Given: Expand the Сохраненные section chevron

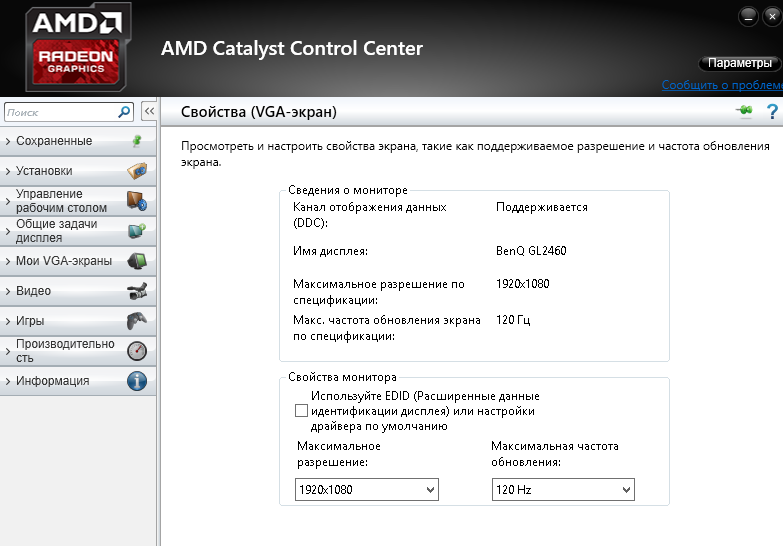Looking at the screenshot, I should [7, 141].
